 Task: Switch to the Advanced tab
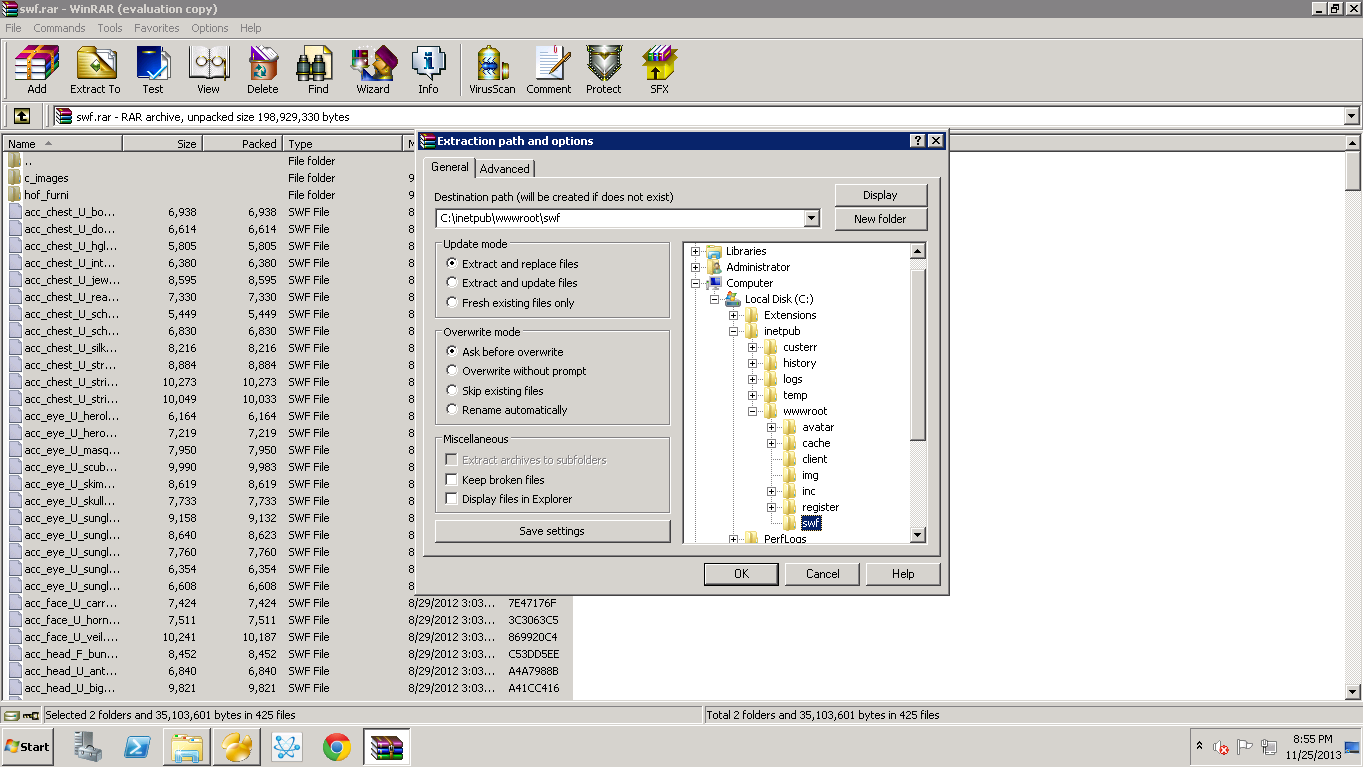click(x=505, y=169)
